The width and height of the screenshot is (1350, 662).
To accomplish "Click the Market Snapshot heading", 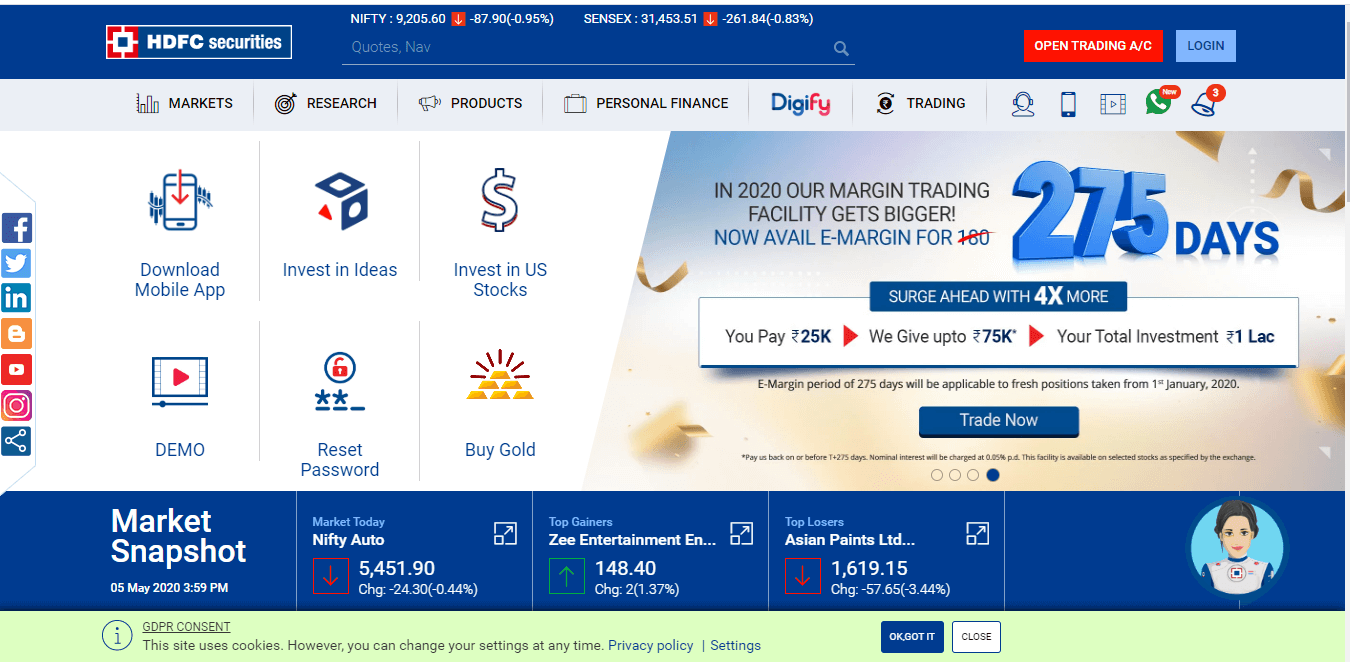I will pyautogui.click(x=178, y=536).
